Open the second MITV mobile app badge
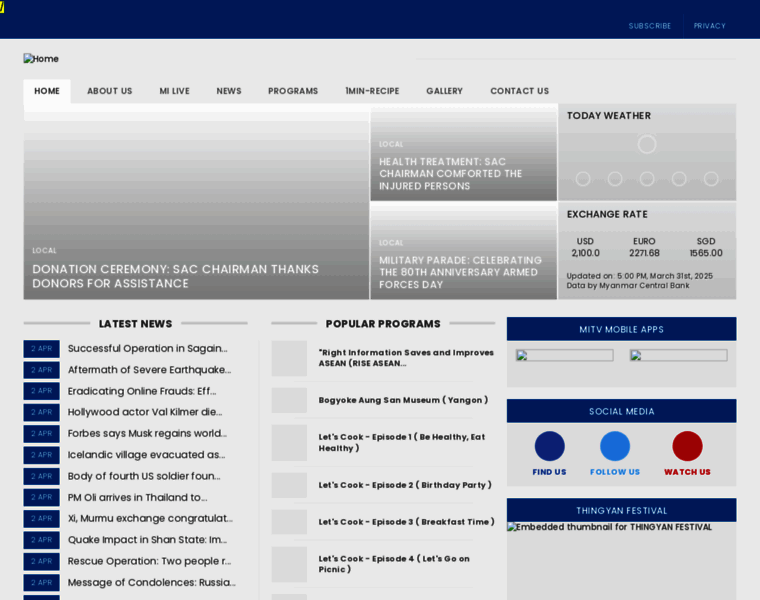This screenshot has width=760, height=600. [678, 355]
